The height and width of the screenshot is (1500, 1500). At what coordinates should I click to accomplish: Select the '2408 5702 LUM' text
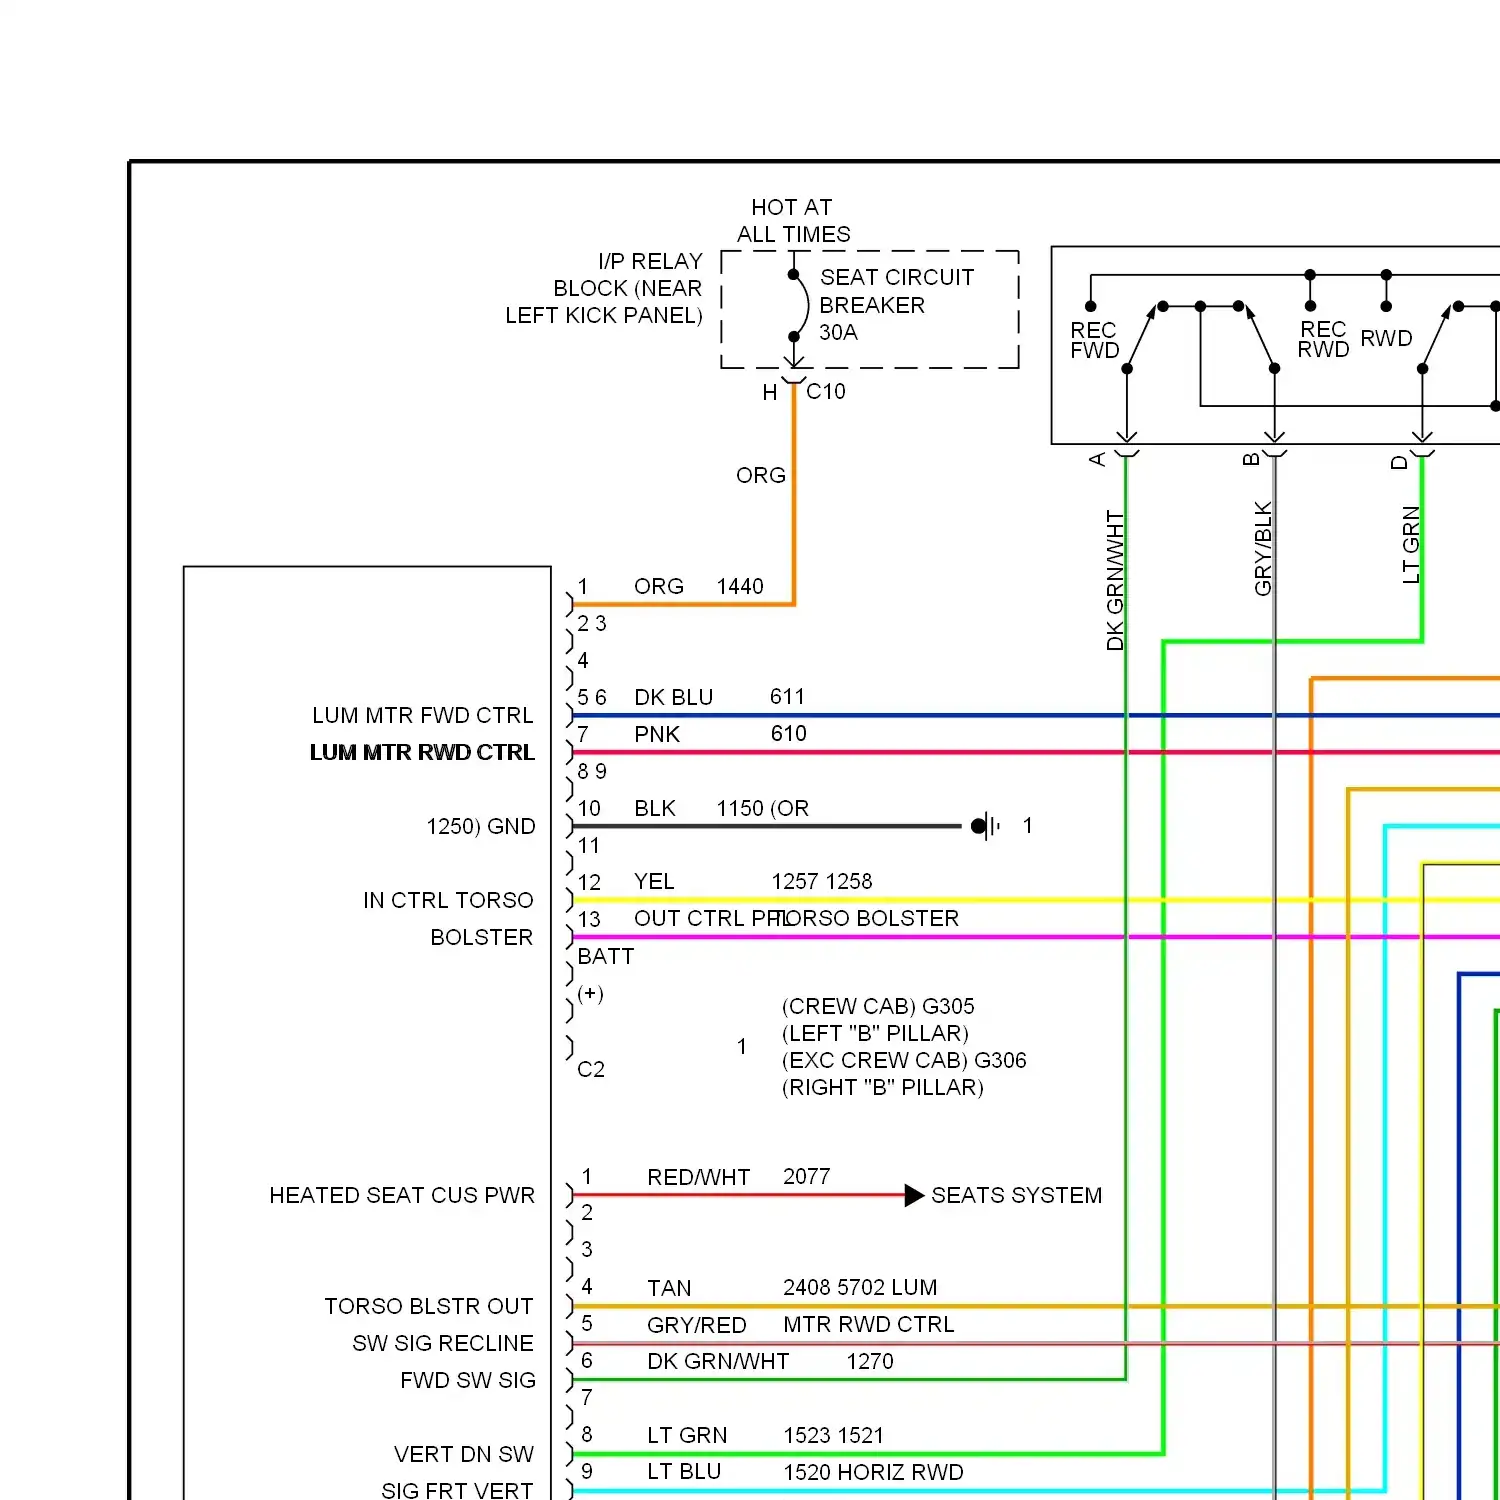coord(860,1288)
